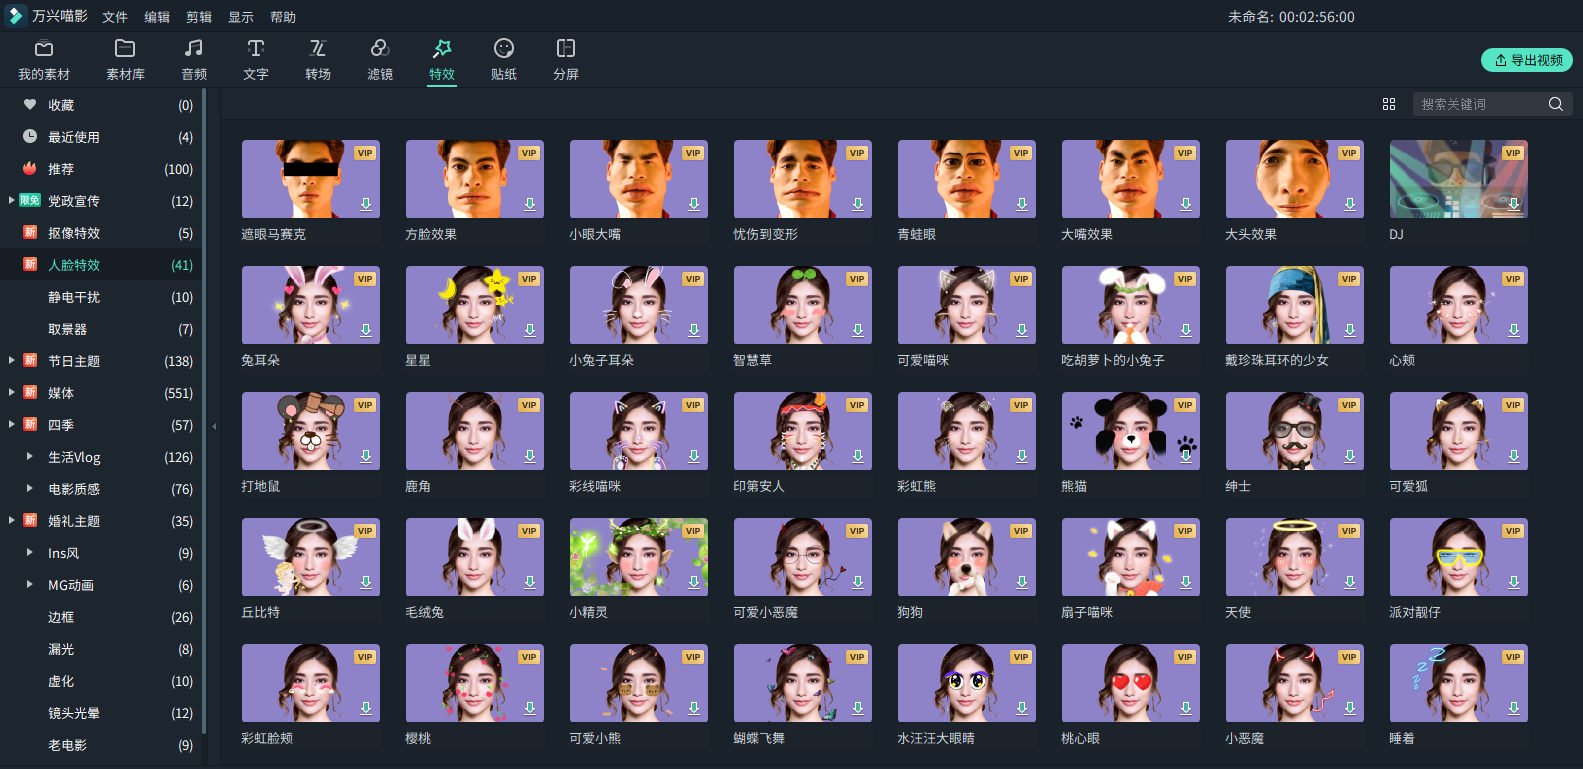Select the 取景器 category
1583x769 pixels.
(x=101, y=329)
